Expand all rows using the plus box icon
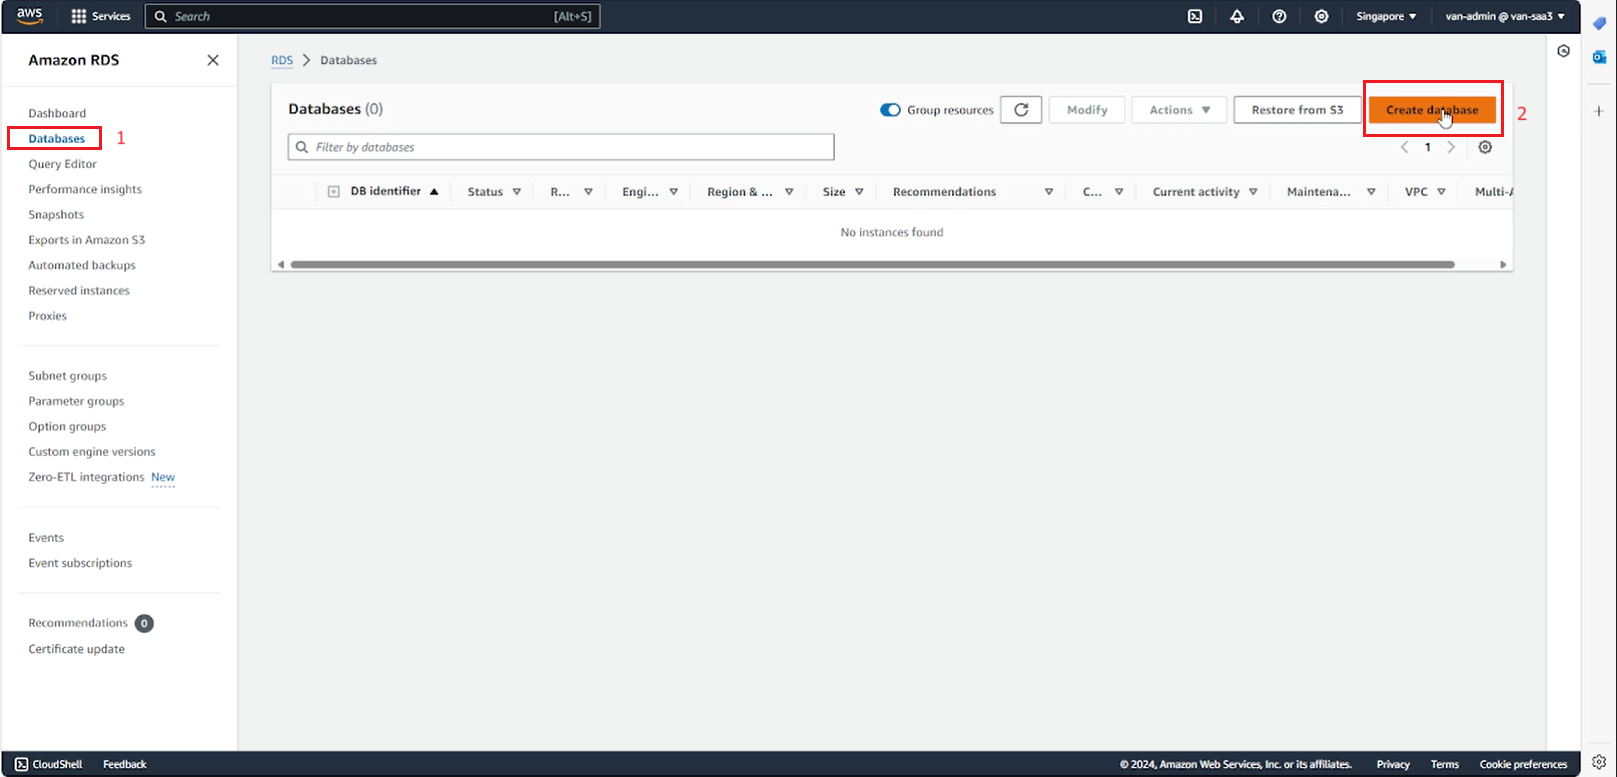Image resolution: width=1617 pixels, height=777 pixels. (333, 192)
